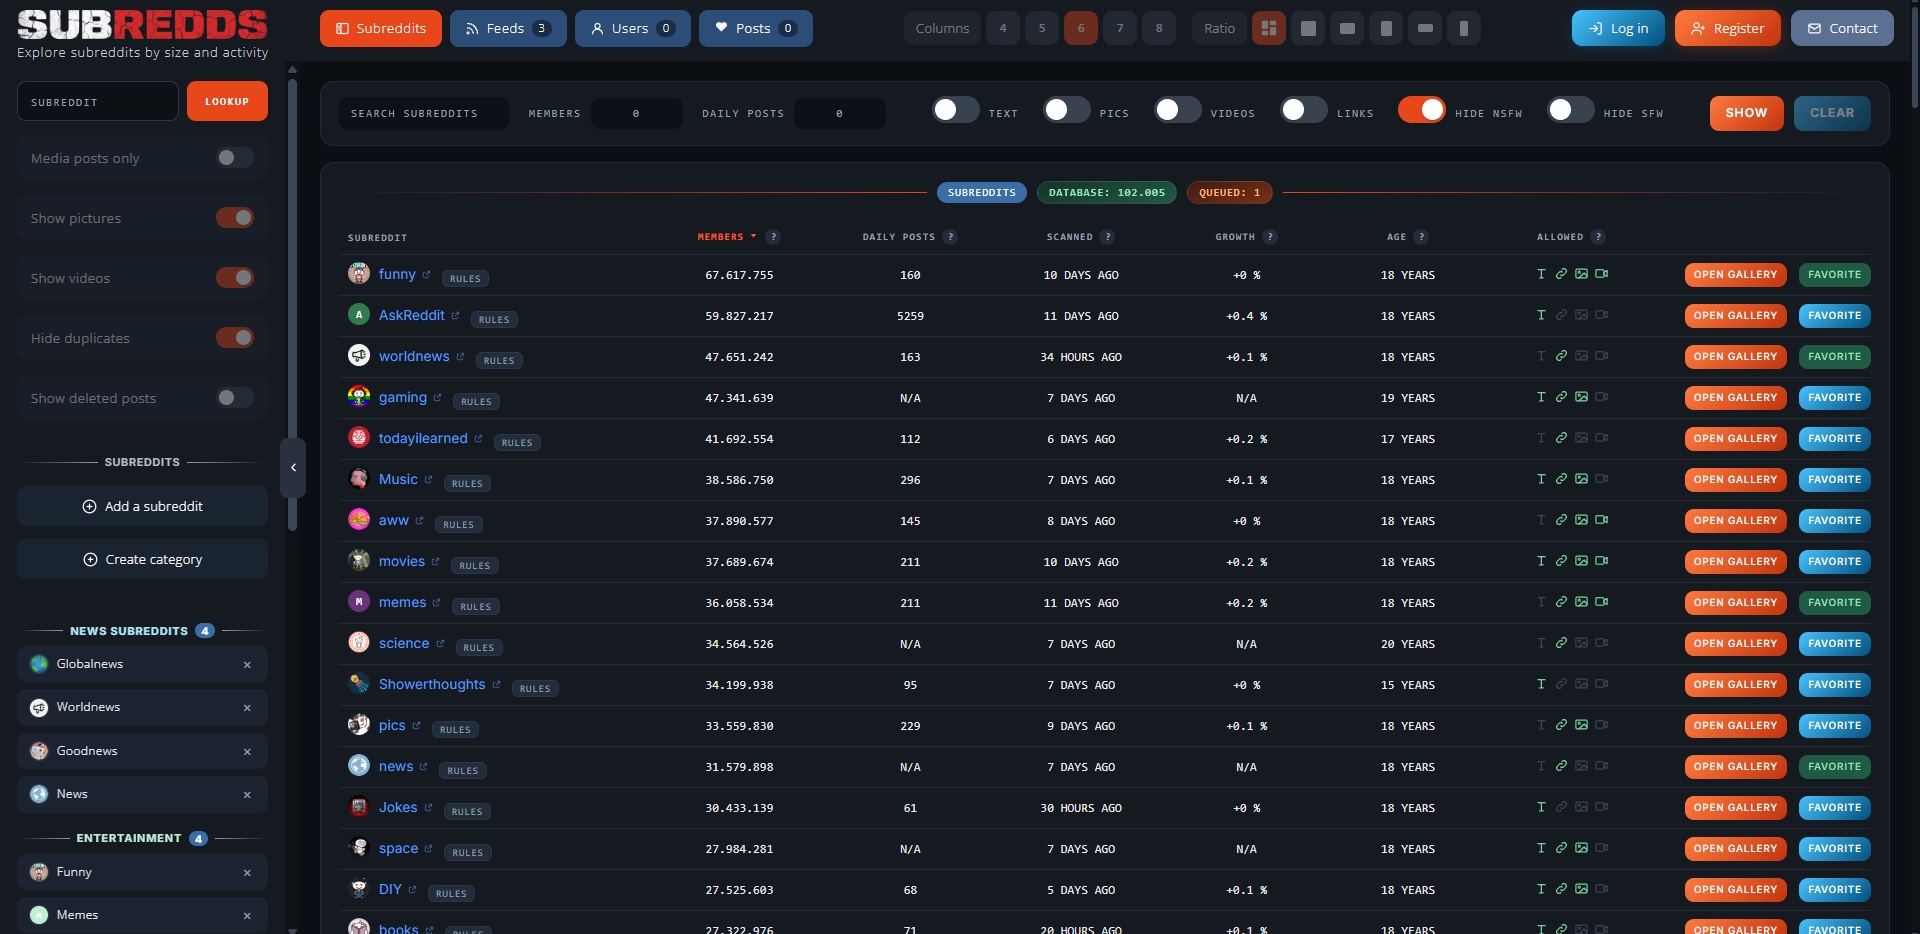Enable Show deleted posts switch

(x=235, y=398)
